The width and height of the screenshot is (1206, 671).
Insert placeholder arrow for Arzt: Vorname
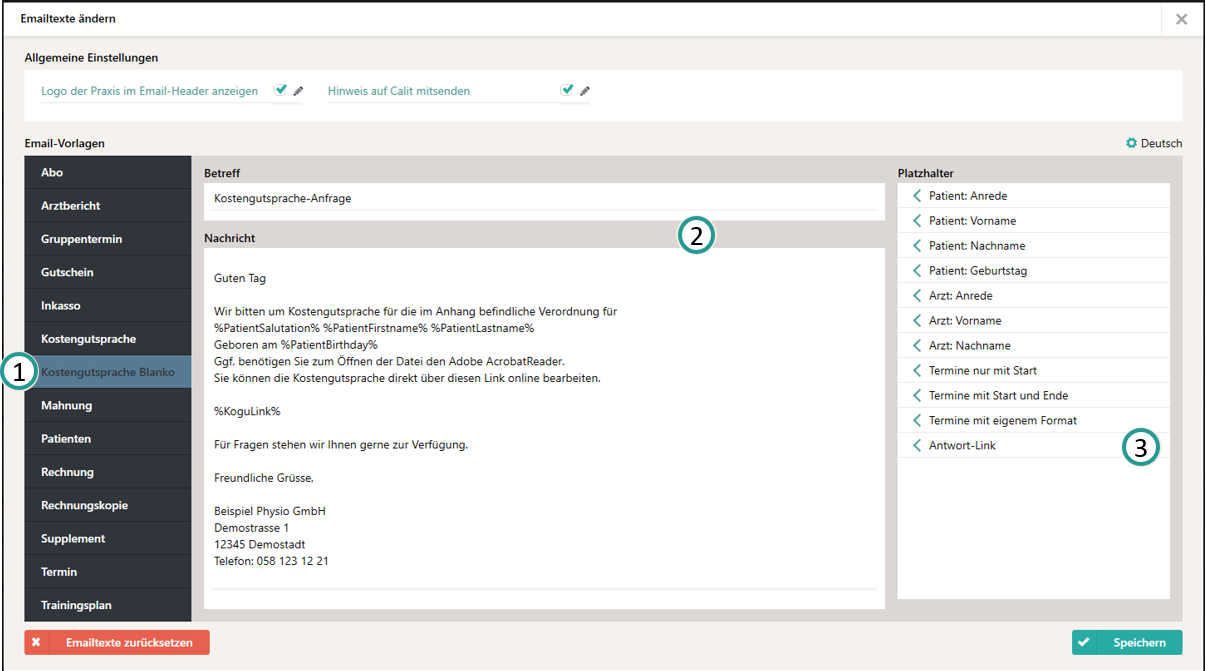917,321
